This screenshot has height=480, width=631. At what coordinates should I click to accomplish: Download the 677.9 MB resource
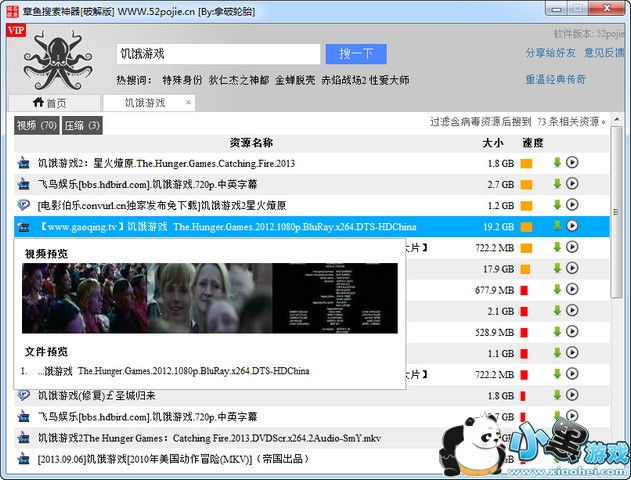pos(557,289)
